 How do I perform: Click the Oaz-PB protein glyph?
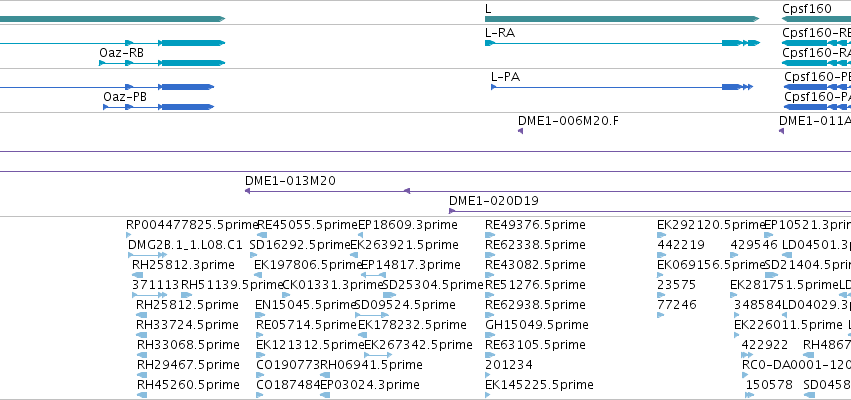158,107
